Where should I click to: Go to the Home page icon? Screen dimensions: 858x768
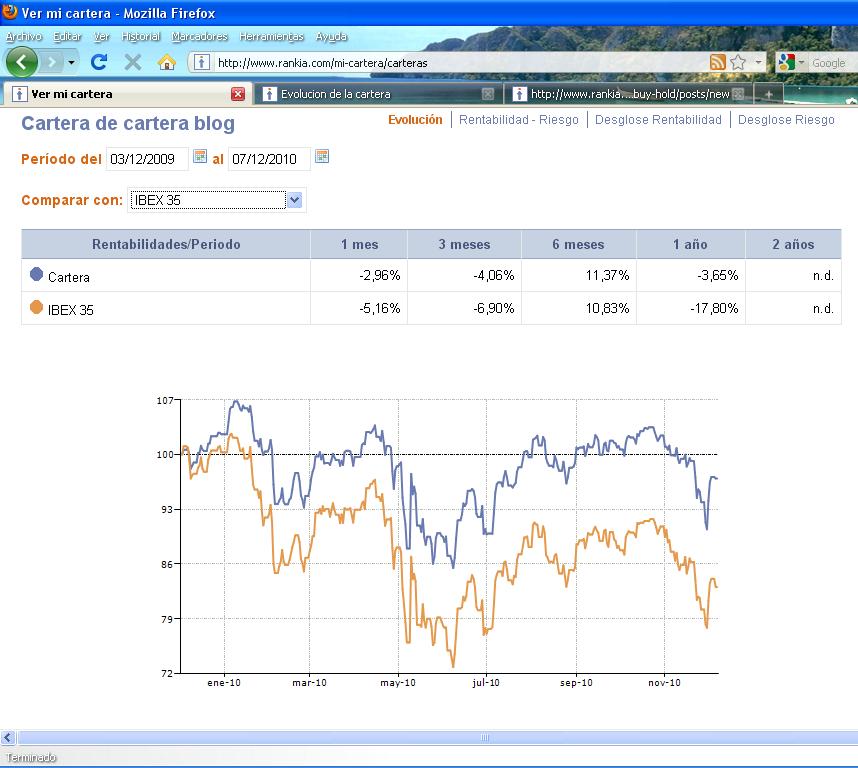pyautogui.click(x=167, y=62)
